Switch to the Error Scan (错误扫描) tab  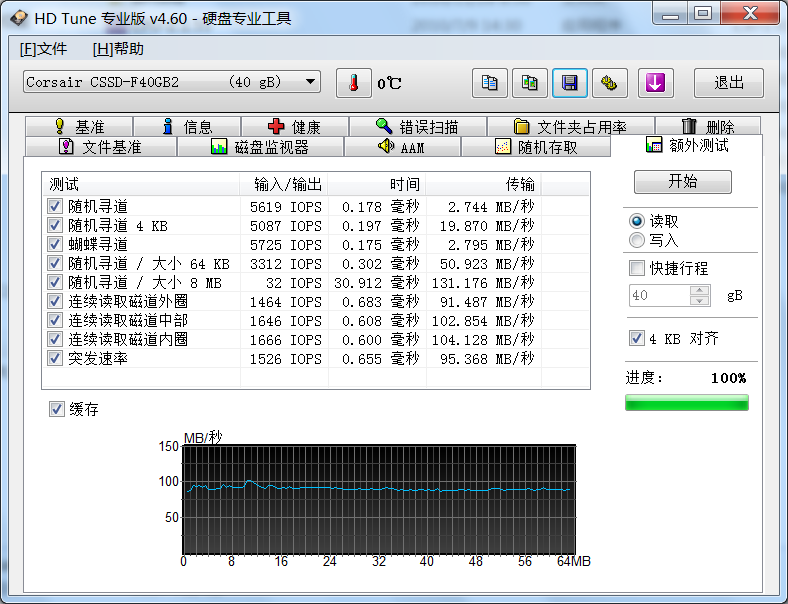pos(417,127)
